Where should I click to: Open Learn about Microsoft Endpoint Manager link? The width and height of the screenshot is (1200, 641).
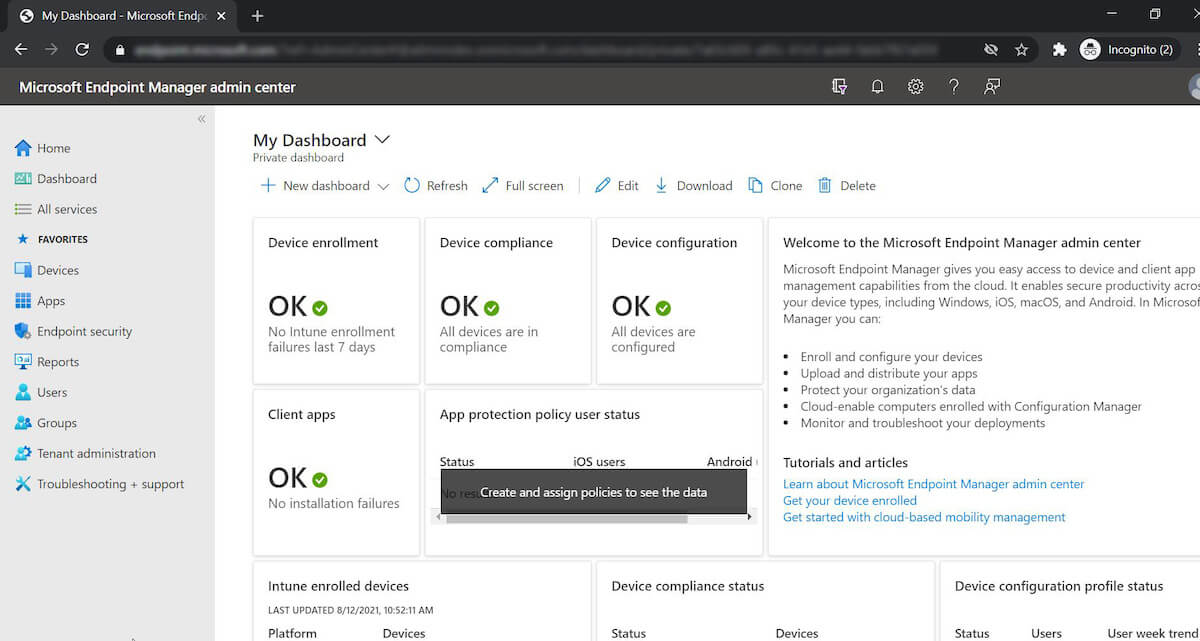click(x=934, y=484)
